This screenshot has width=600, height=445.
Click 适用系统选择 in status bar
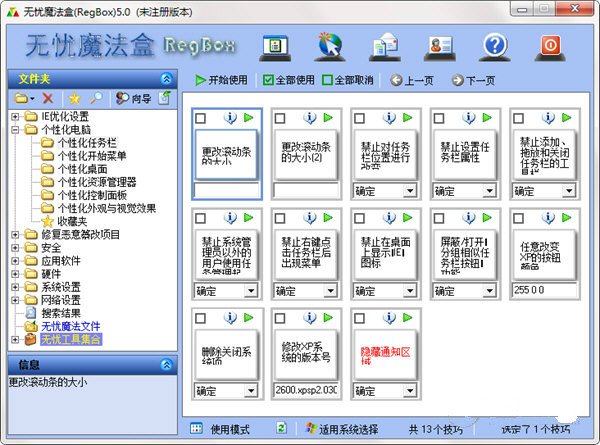click(x=342, y=429)
